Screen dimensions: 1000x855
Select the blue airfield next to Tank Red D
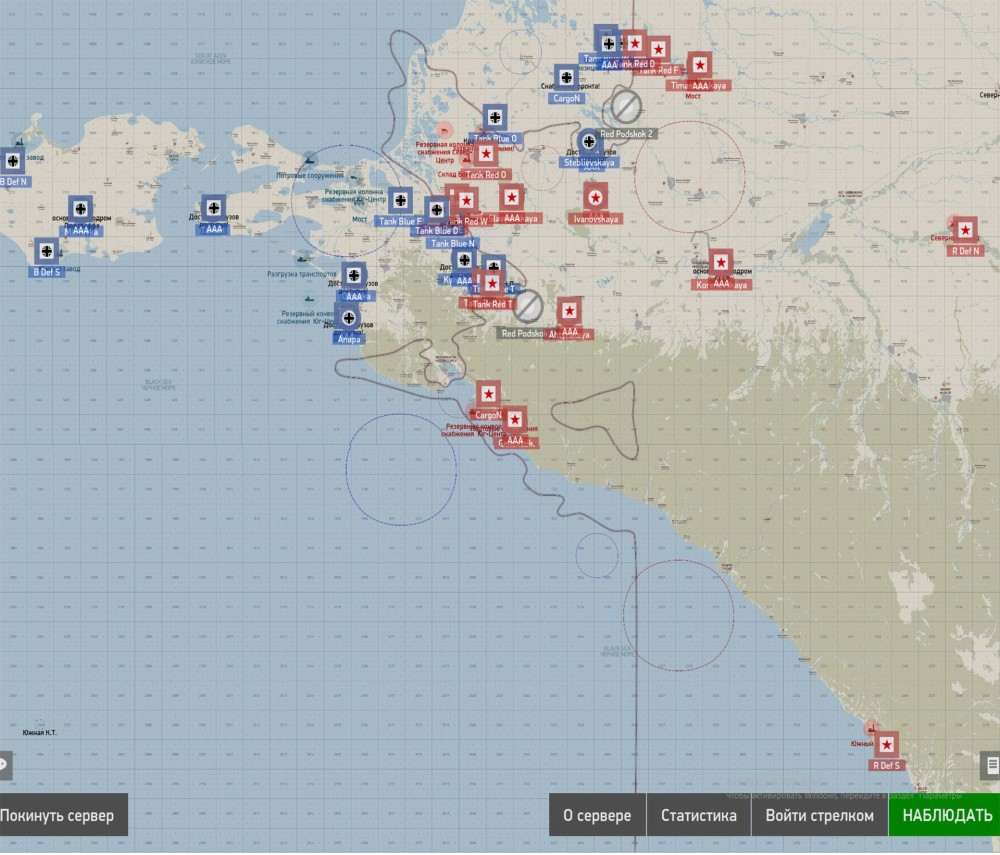[x=608, y=43]
